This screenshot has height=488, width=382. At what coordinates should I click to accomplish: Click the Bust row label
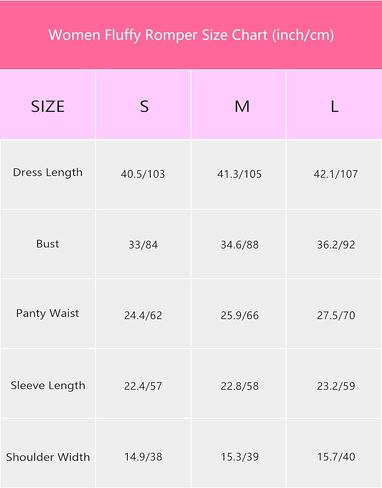pos(48,244)
